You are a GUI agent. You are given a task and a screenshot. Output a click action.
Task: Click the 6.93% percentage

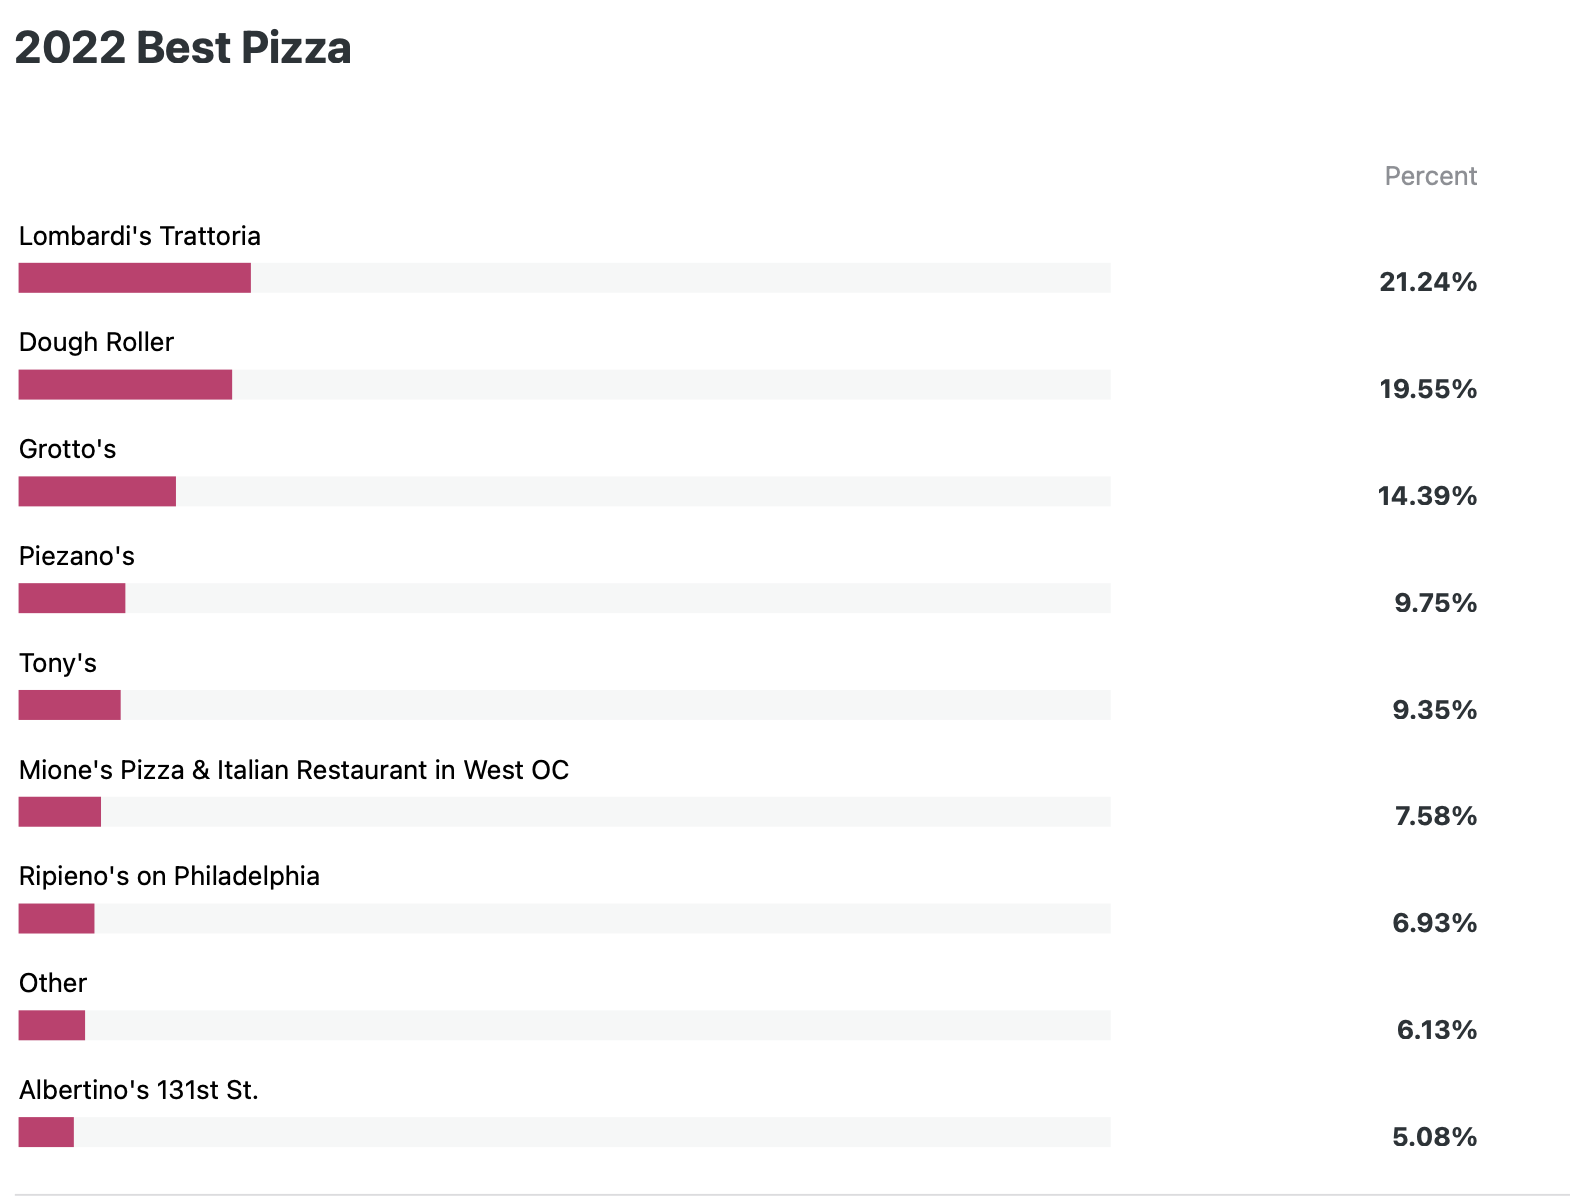pyautogui.click(x=1435, y=923)
